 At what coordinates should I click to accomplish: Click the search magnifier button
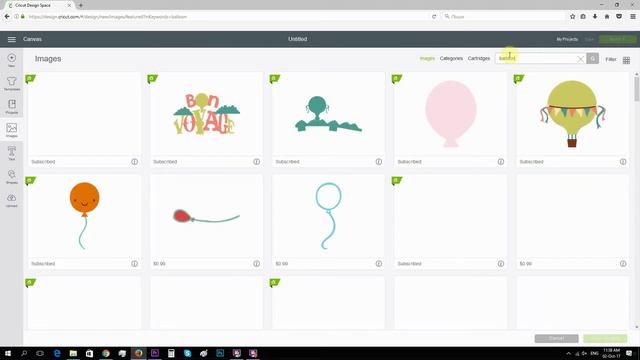point(593,58)
